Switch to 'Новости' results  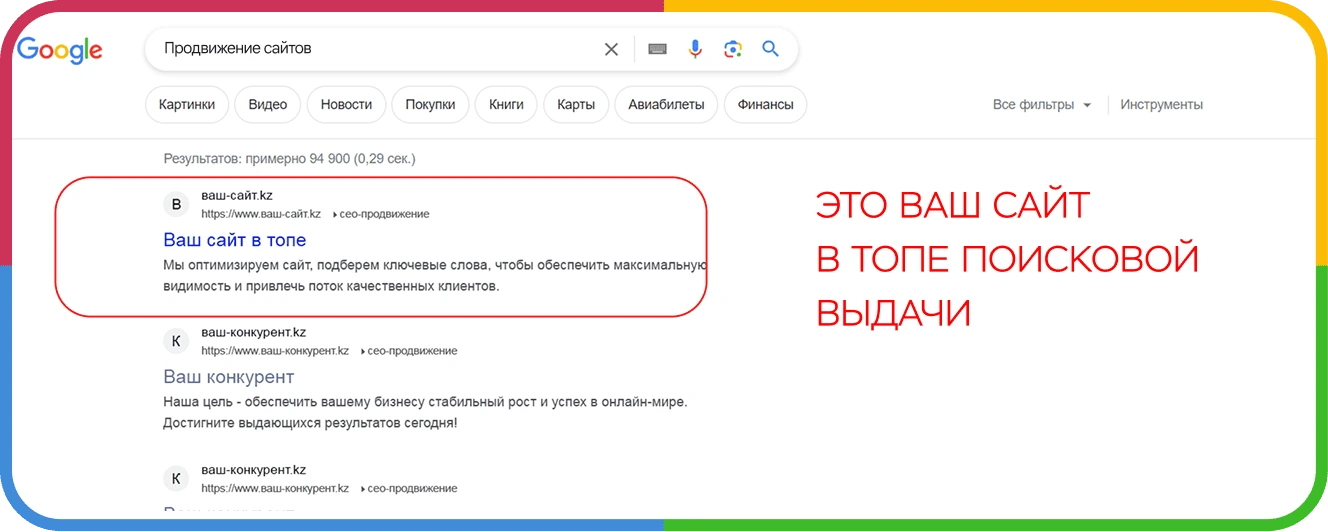[x=346, y=104]
